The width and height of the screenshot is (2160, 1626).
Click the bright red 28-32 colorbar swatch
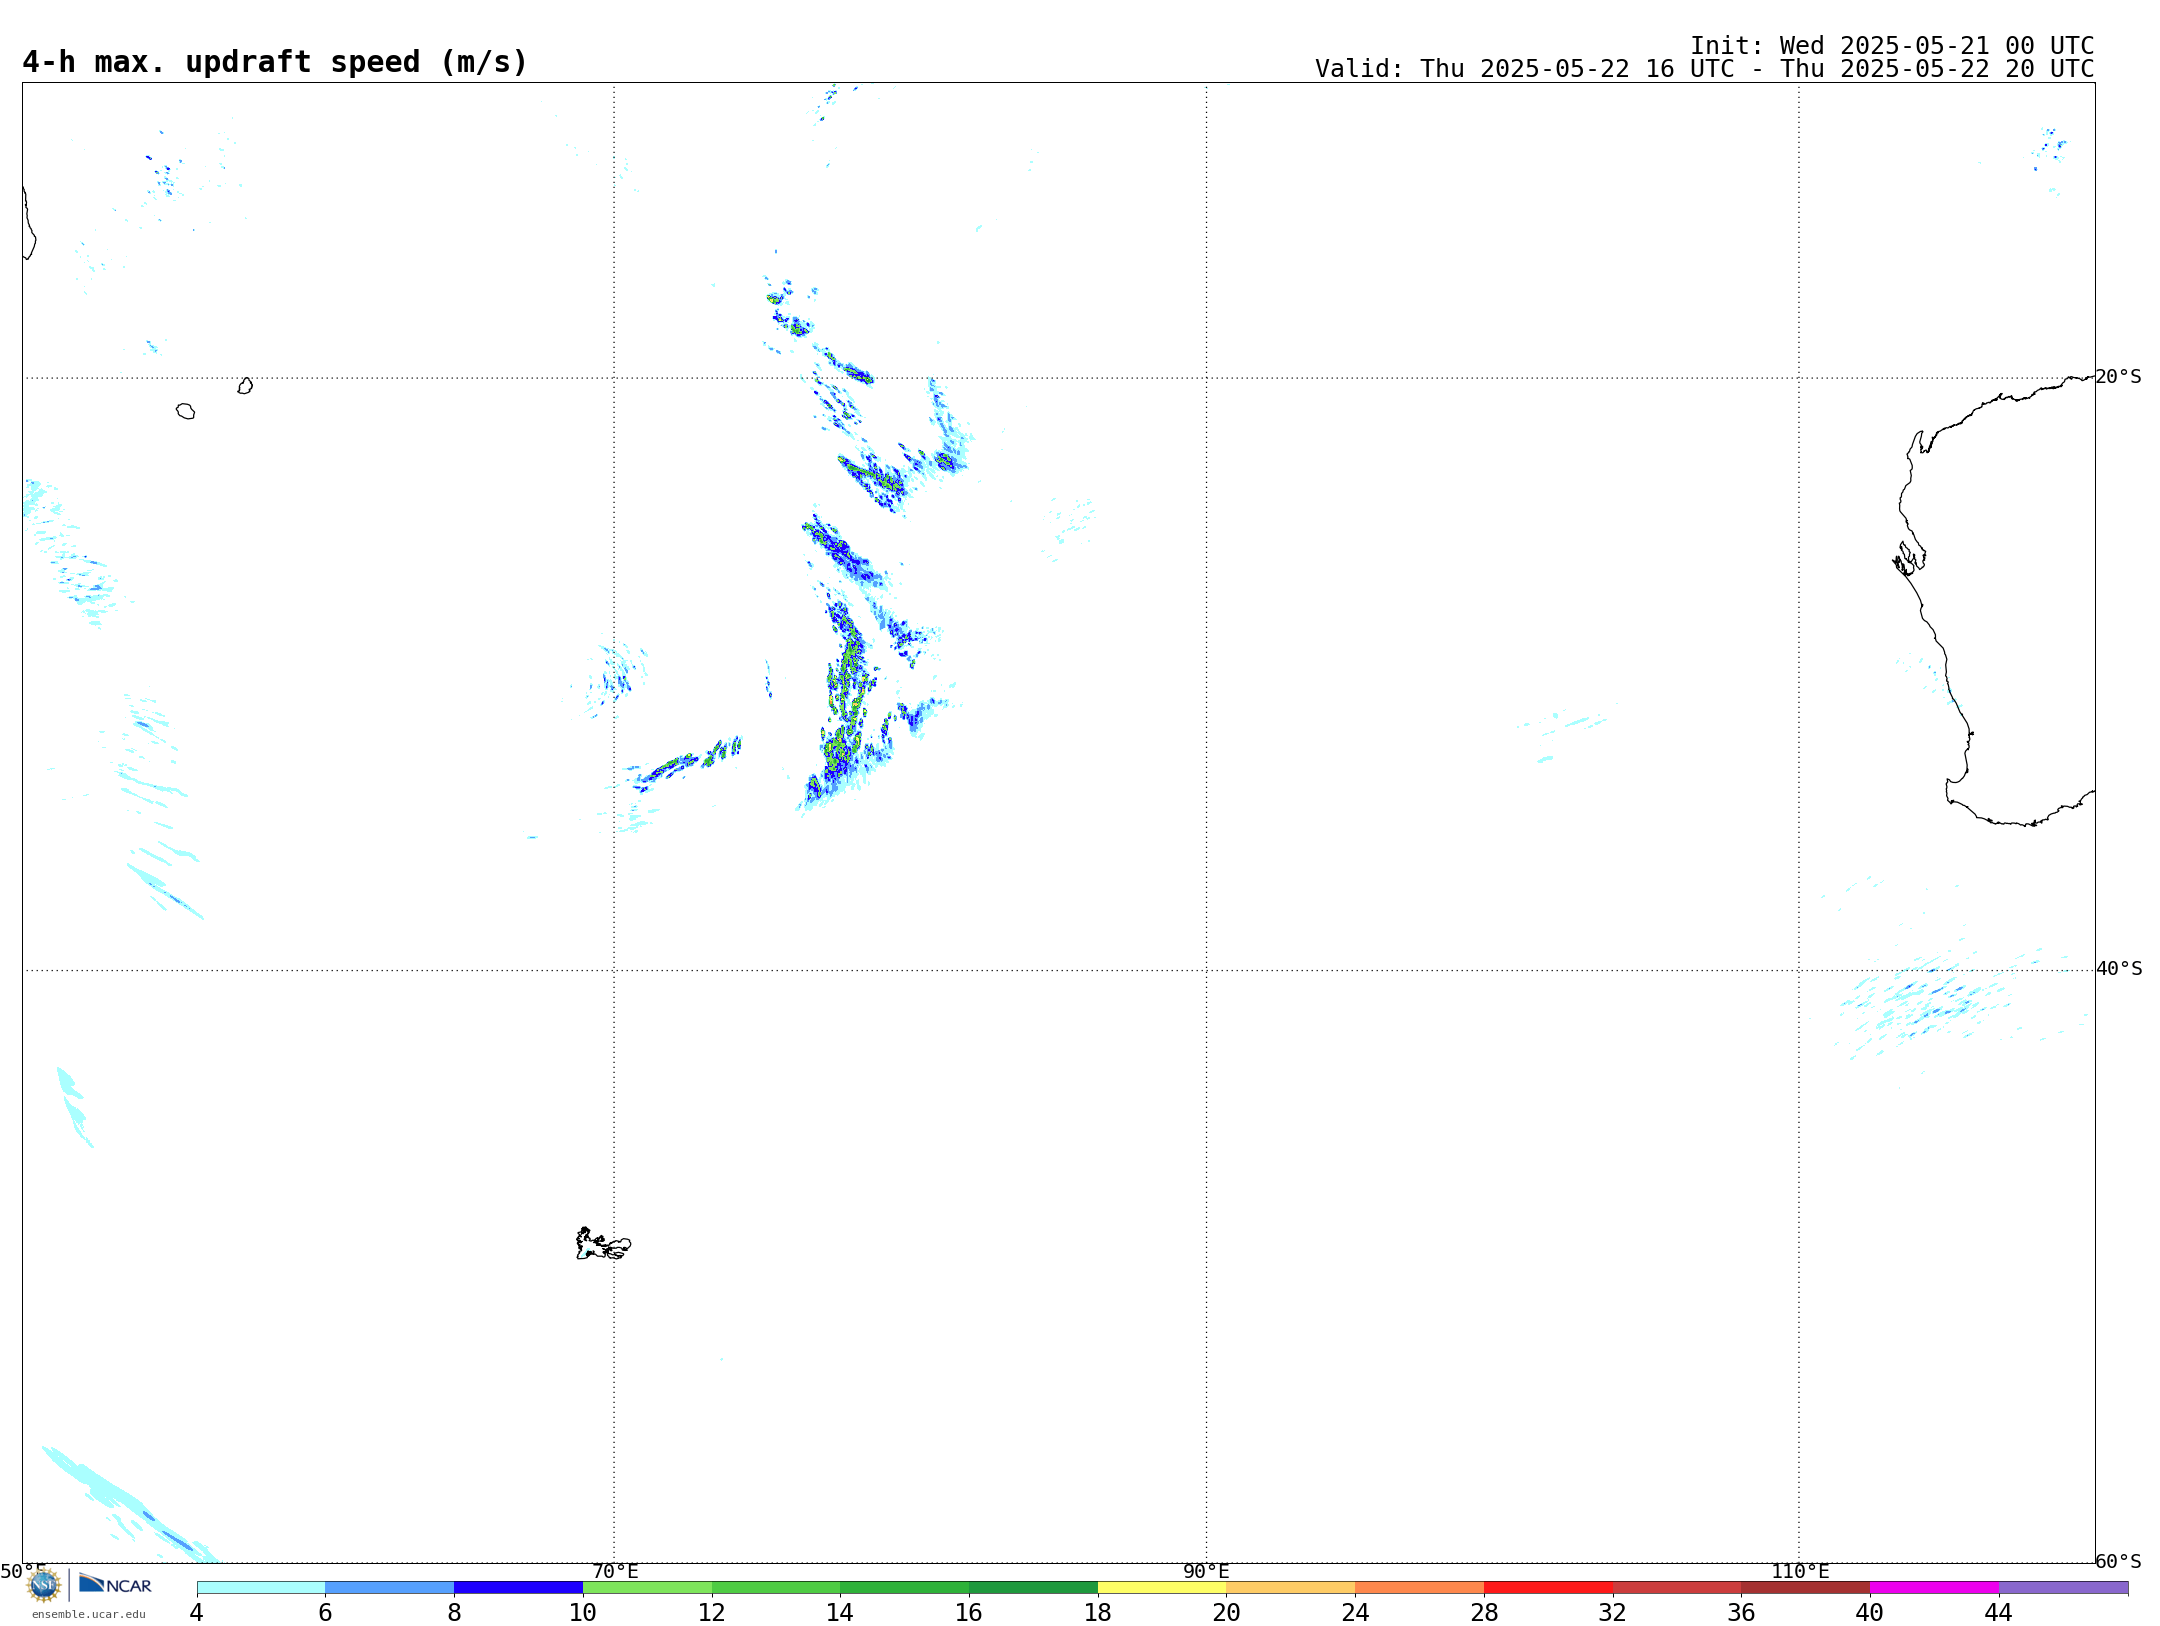pyautogui.click(x=1548, y=1587)
